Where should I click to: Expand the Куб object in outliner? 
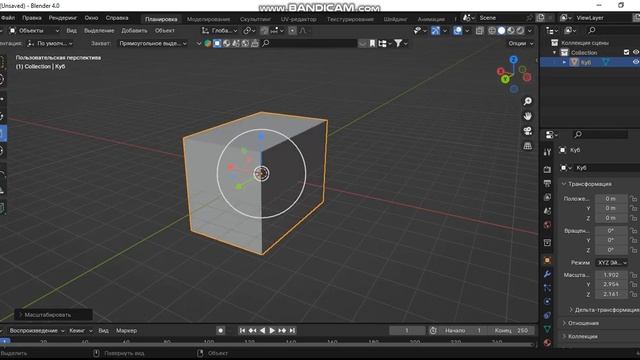[564, 62]
